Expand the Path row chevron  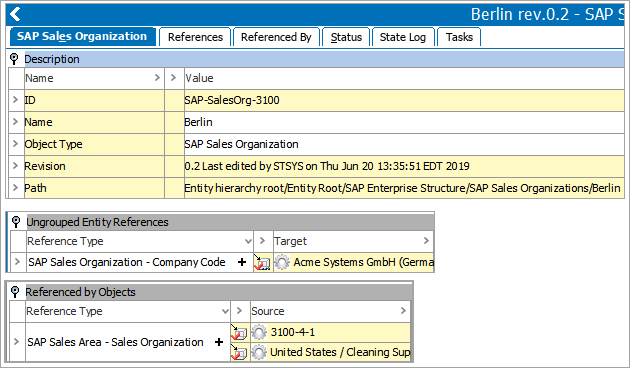[x=16, y=188]
